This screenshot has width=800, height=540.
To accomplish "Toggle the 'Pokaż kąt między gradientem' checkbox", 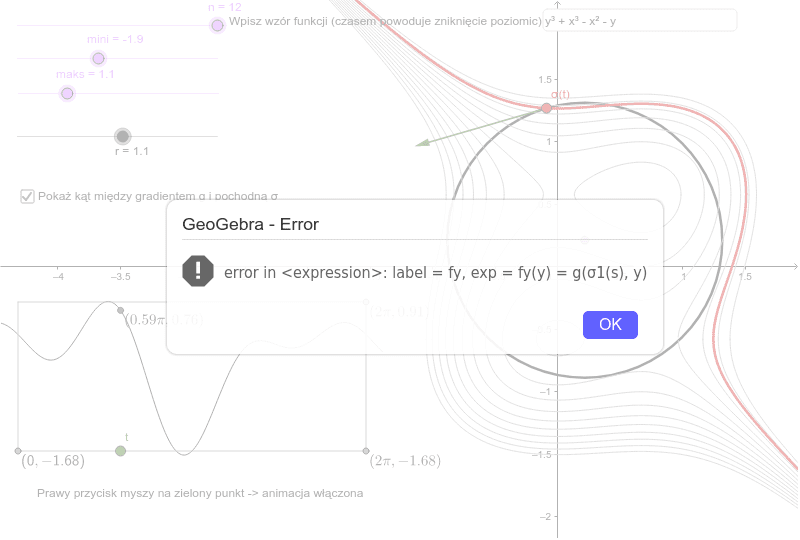I will coord(27,196).
